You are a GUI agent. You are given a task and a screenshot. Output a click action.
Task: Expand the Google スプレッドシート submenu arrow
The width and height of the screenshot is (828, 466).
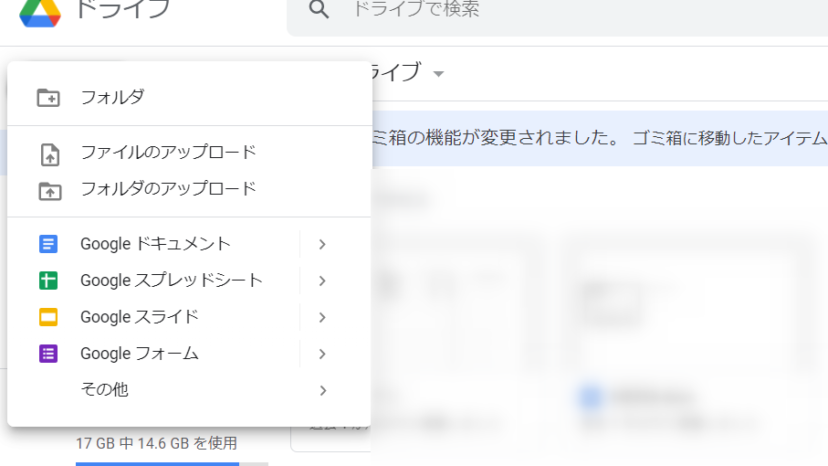coord(322,281)
